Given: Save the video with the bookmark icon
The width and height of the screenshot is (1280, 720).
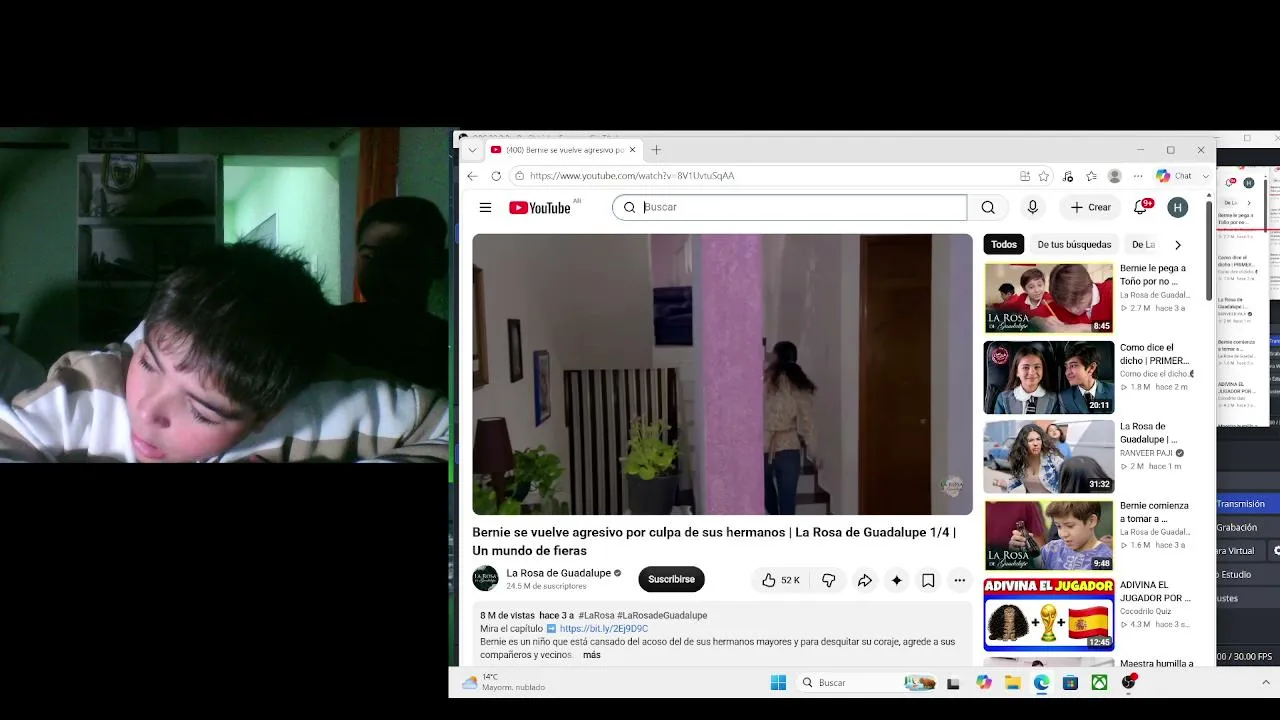Looking at the screenshot, I should pos(928,580).
